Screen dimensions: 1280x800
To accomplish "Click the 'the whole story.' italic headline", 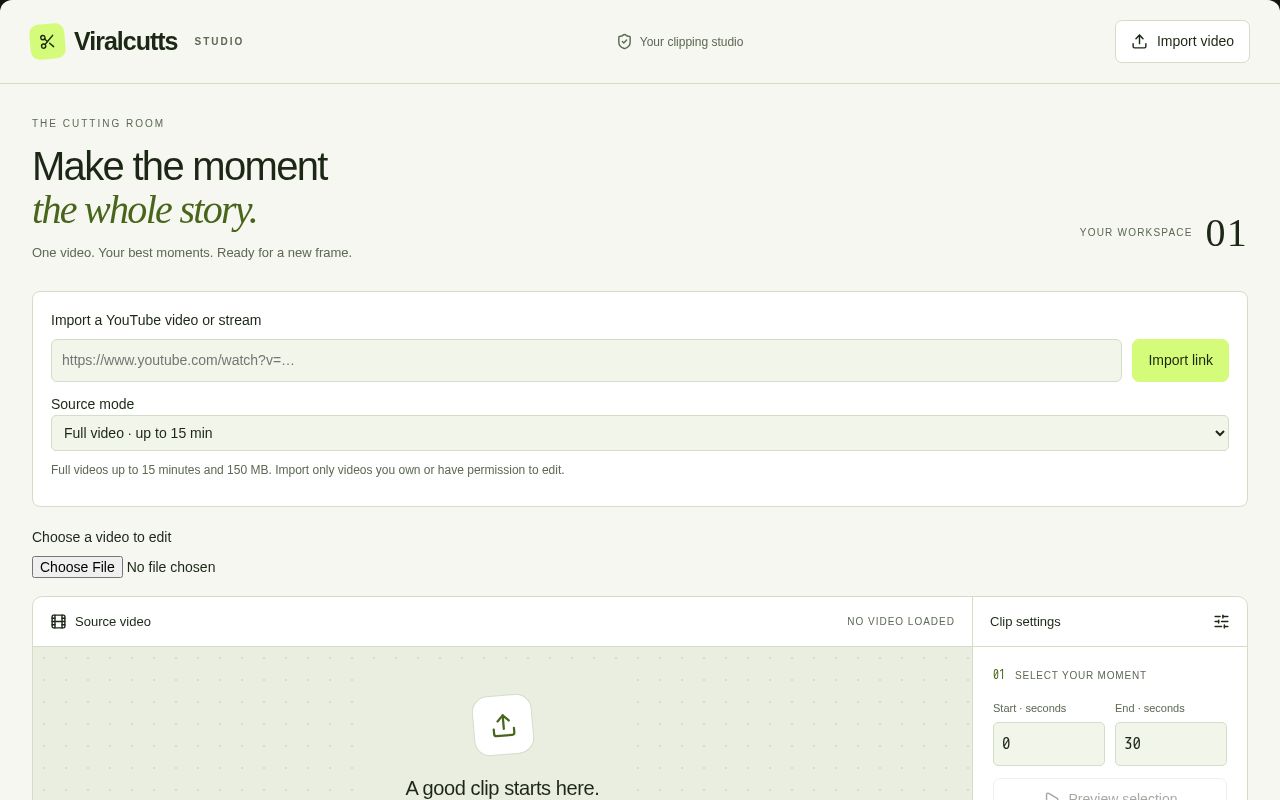I will [145, 210].
